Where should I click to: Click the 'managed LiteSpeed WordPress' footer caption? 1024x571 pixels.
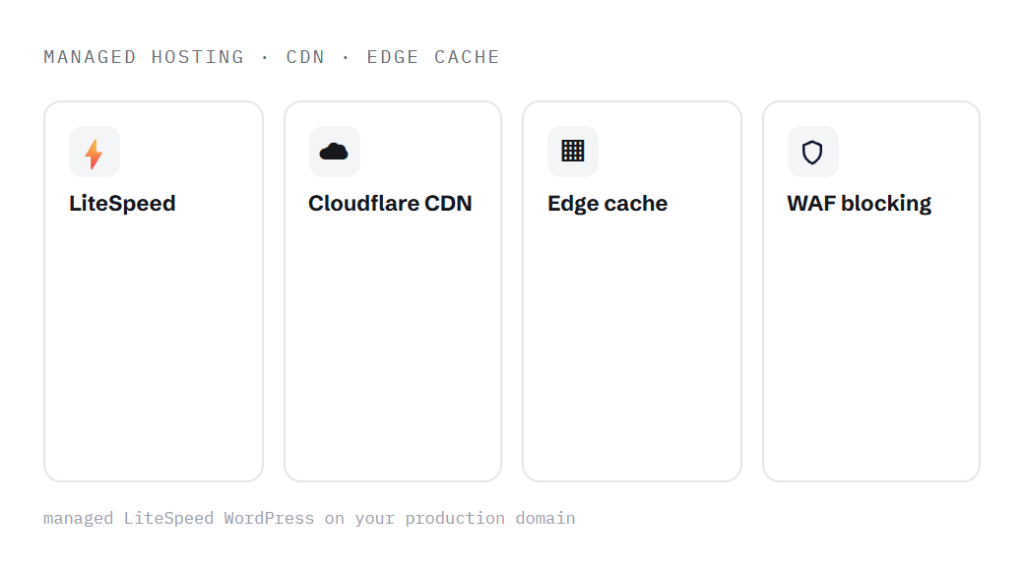309,518
